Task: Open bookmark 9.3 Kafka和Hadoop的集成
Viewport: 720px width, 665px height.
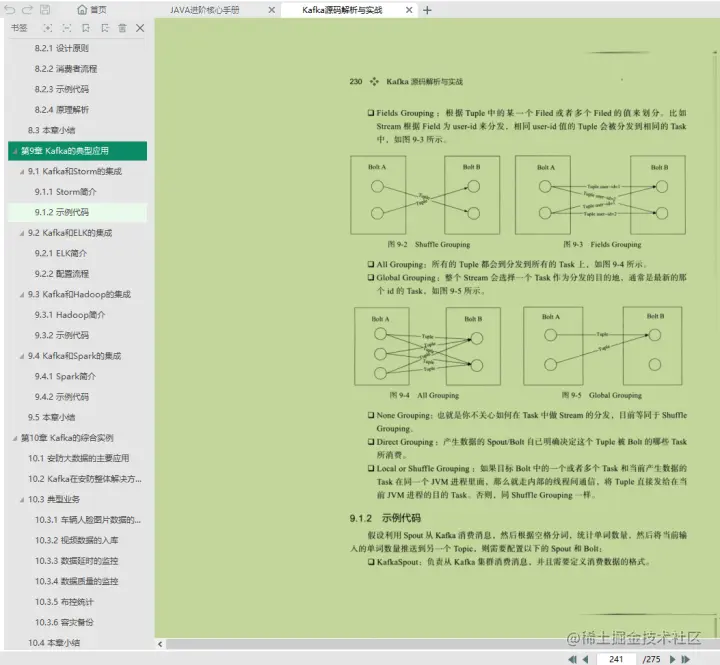Action: click(x=79, y=294)
